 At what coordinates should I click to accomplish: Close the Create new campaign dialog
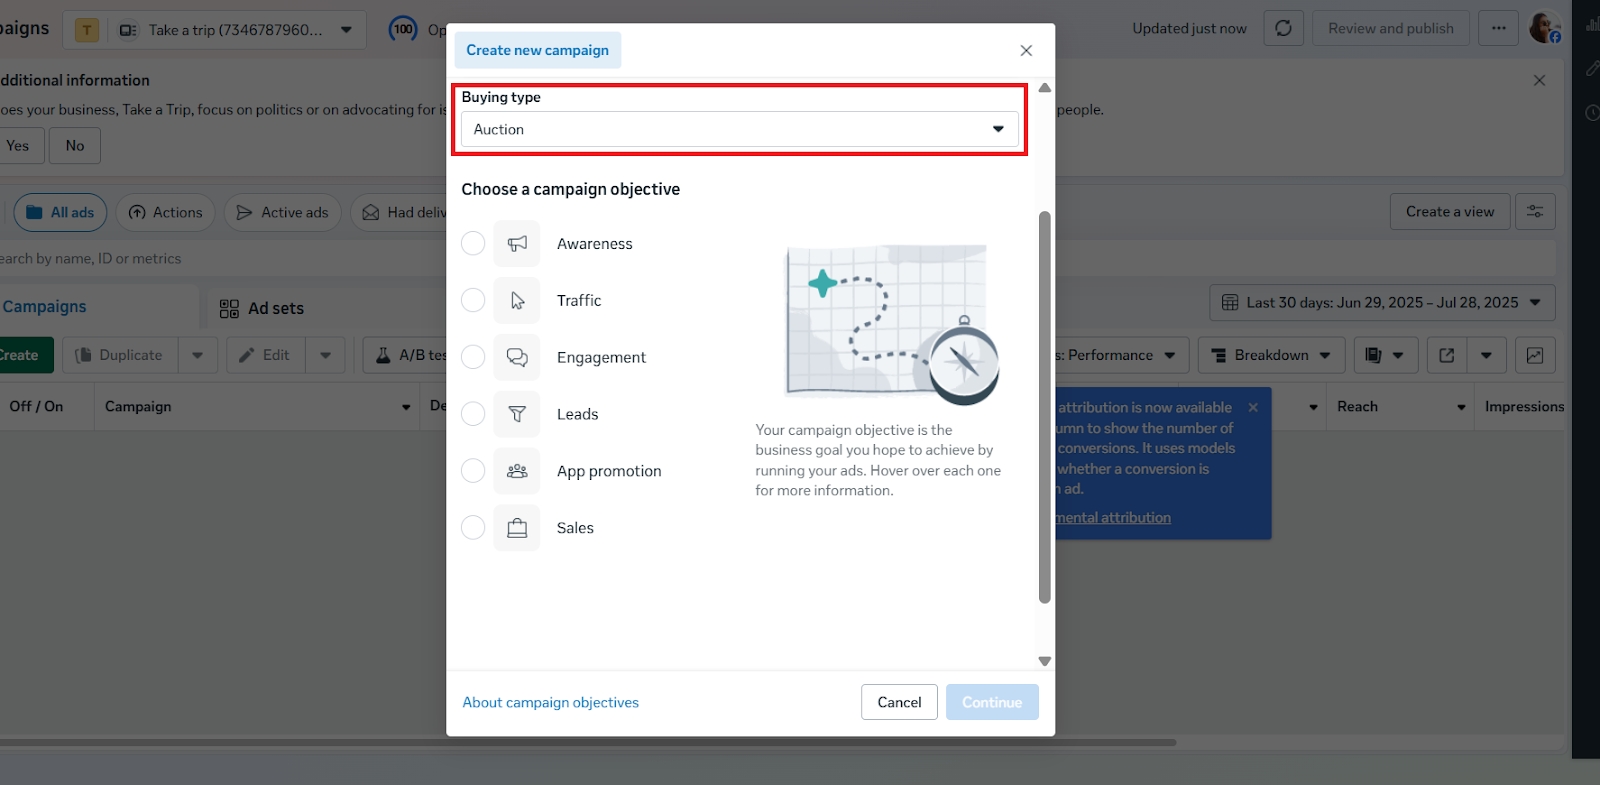tap(1026, 50)
